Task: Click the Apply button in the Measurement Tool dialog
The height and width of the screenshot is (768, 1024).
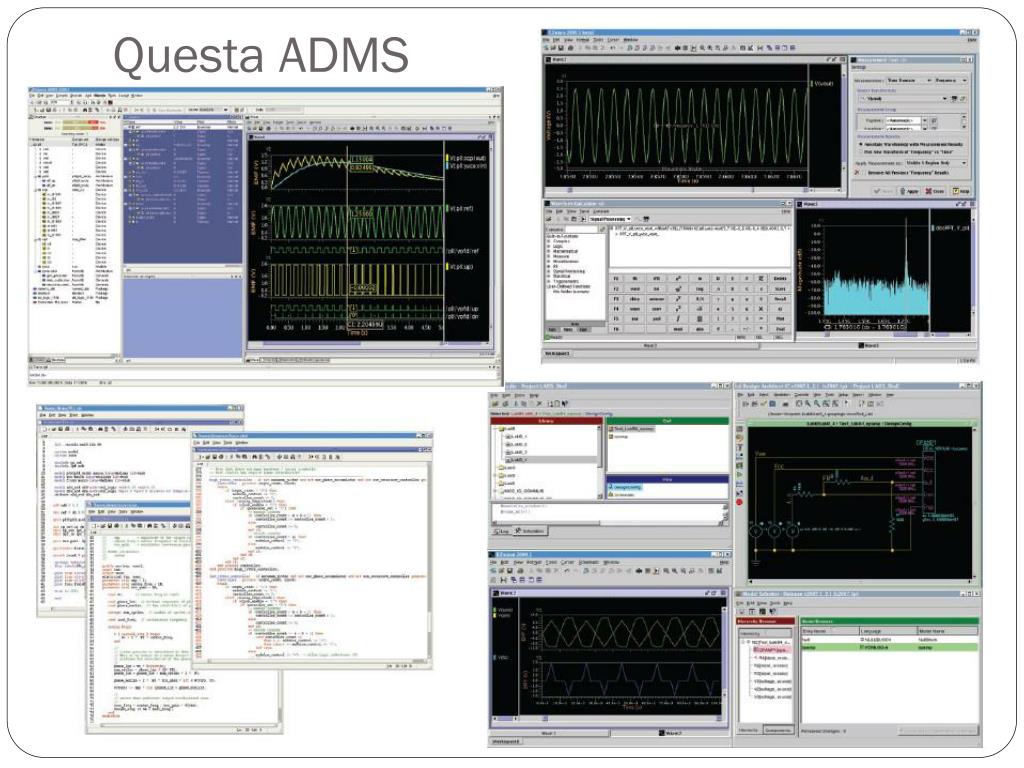Action: tap(909, 191)
